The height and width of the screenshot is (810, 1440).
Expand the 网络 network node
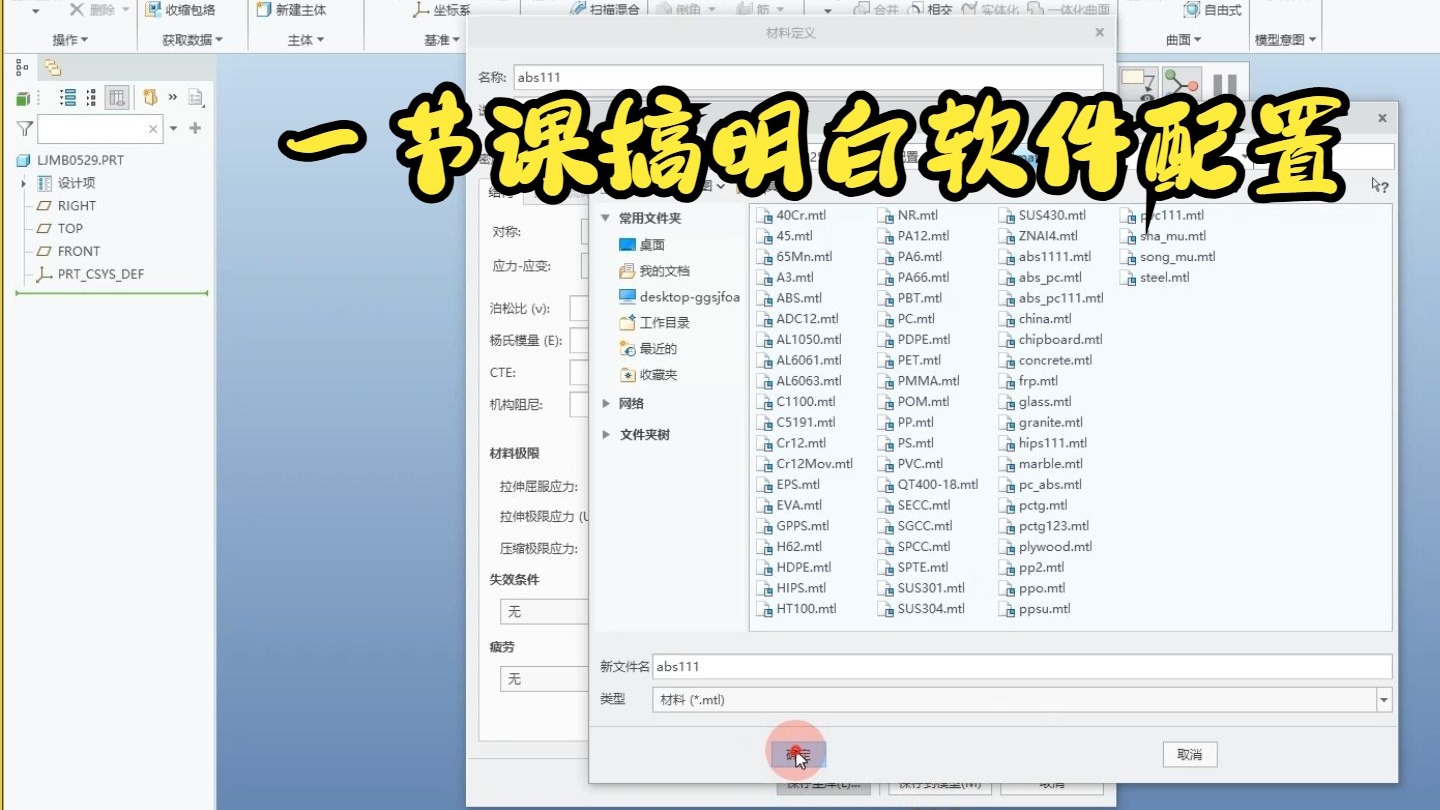click(x=629, y=404)
